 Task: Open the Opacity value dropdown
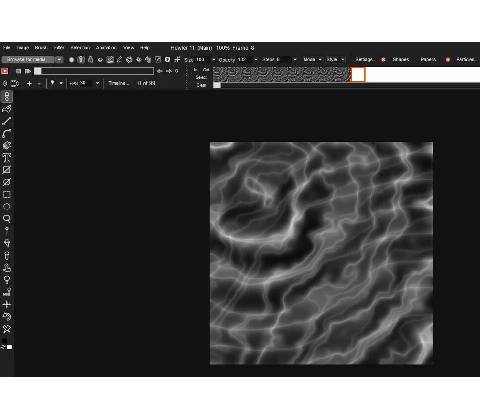(256, 60)
